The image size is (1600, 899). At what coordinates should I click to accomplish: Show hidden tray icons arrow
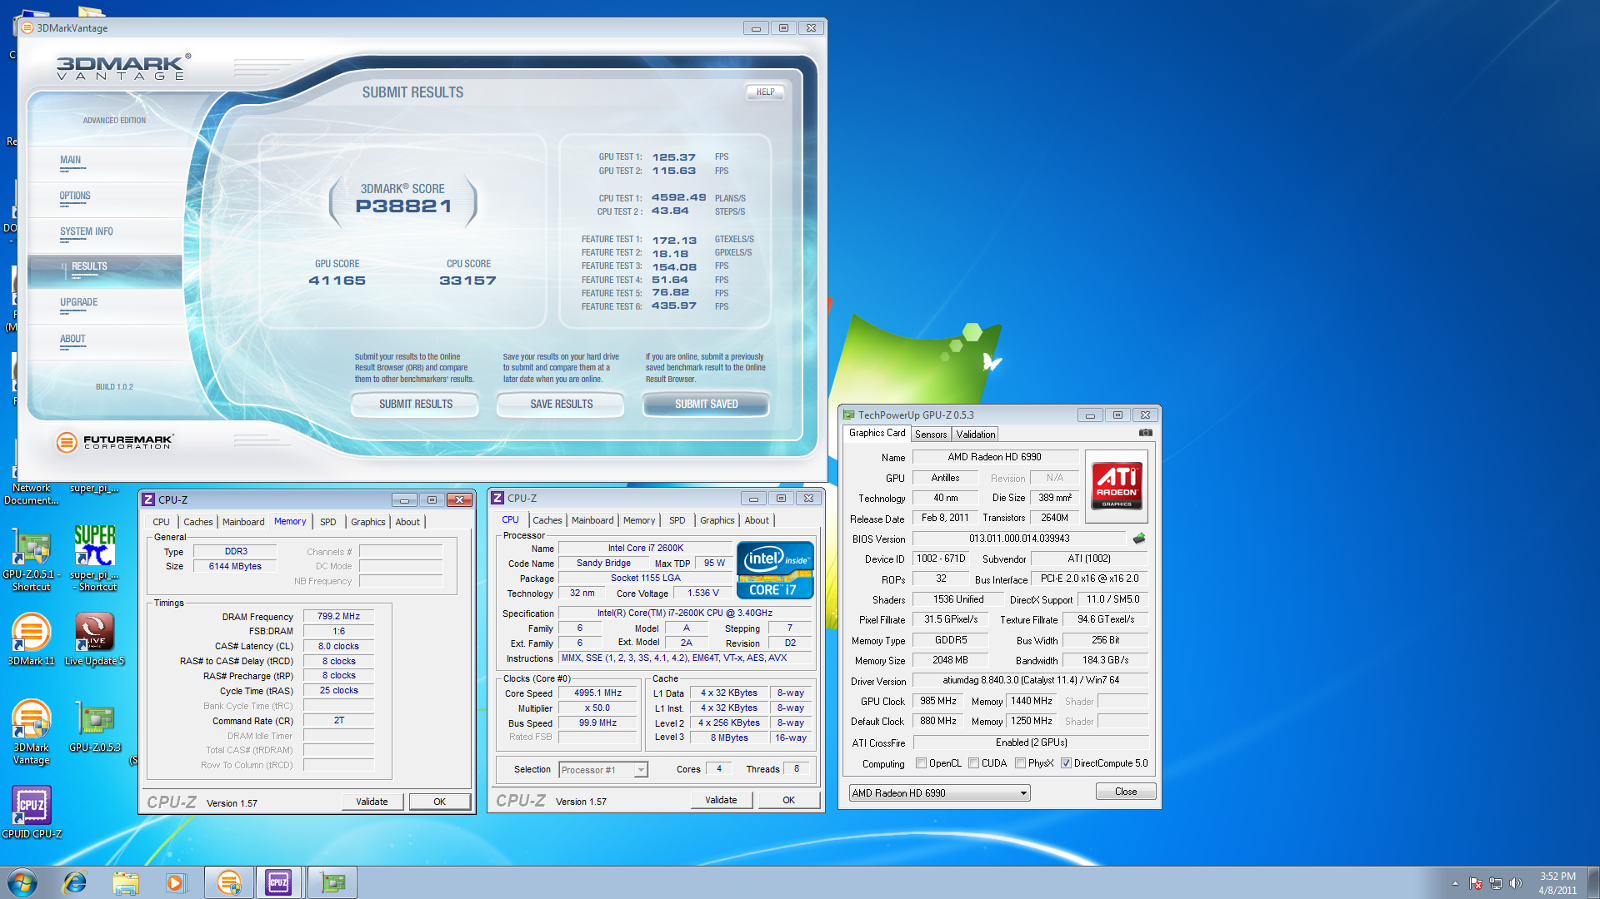(x=1454, y=883)
